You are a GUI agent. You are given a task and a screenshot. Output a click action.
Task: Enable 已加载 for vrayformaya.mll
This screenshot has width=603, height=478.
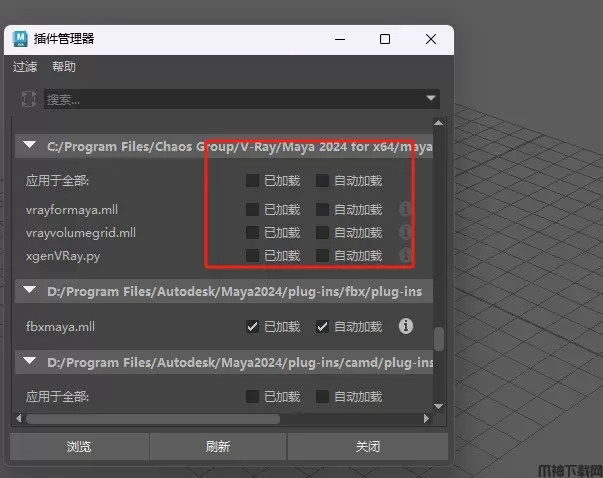[x=253, y=210]
